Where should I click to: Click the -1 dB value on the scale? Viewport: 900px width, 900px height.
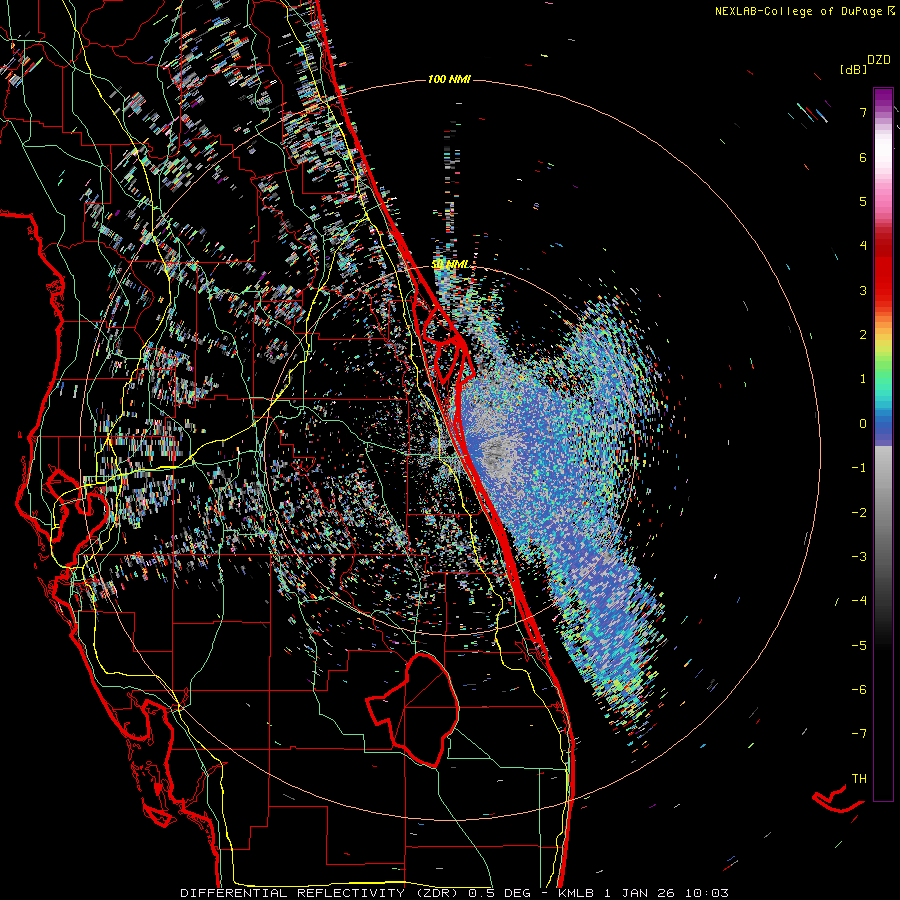859,468
